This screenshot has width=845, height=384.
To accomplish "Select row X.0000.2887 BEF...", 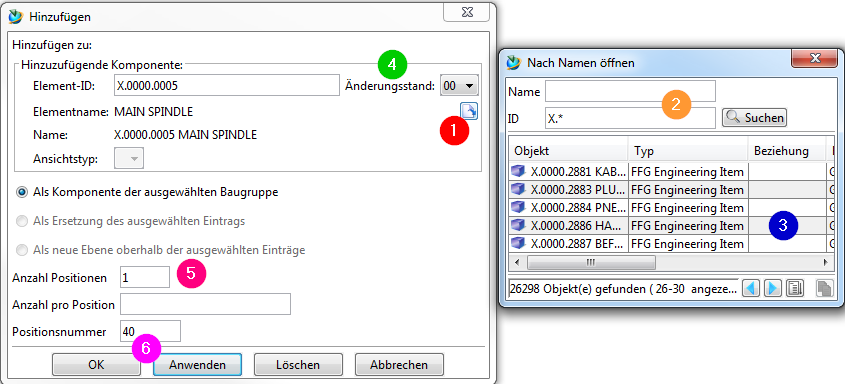I will [x=671, y=243].
